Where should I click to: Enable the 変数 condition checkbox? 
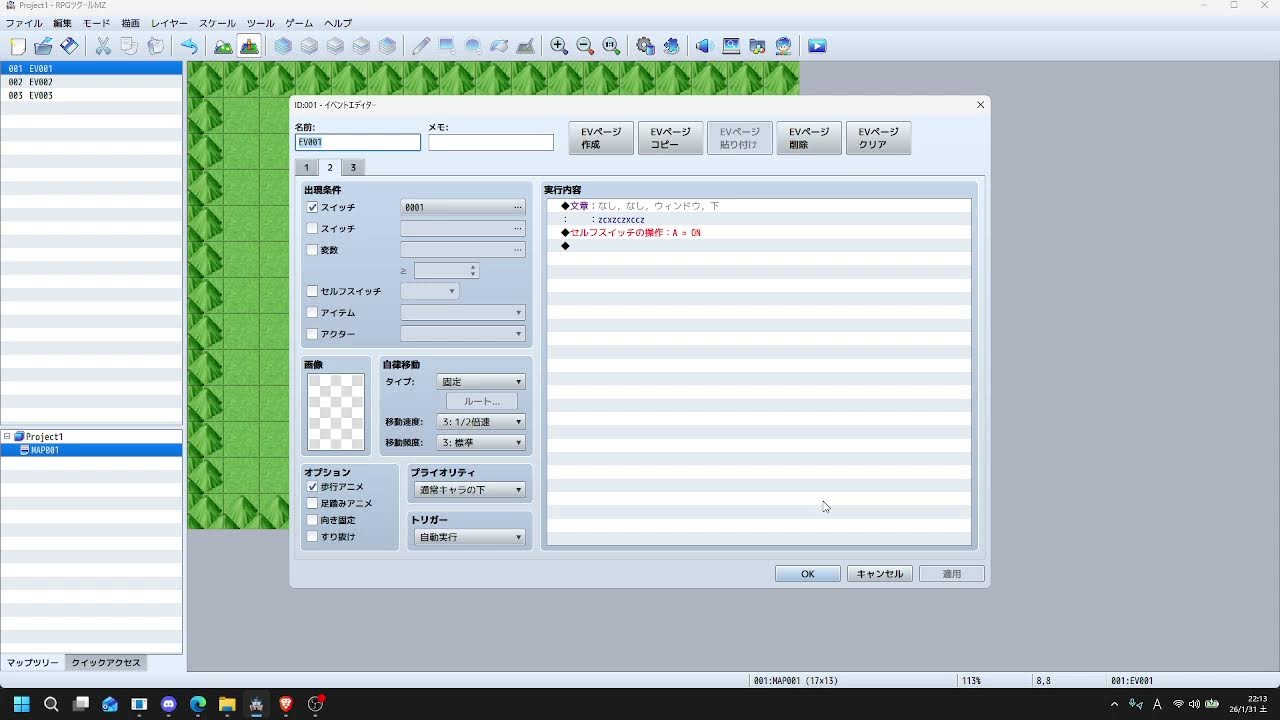tap(312, 250)
